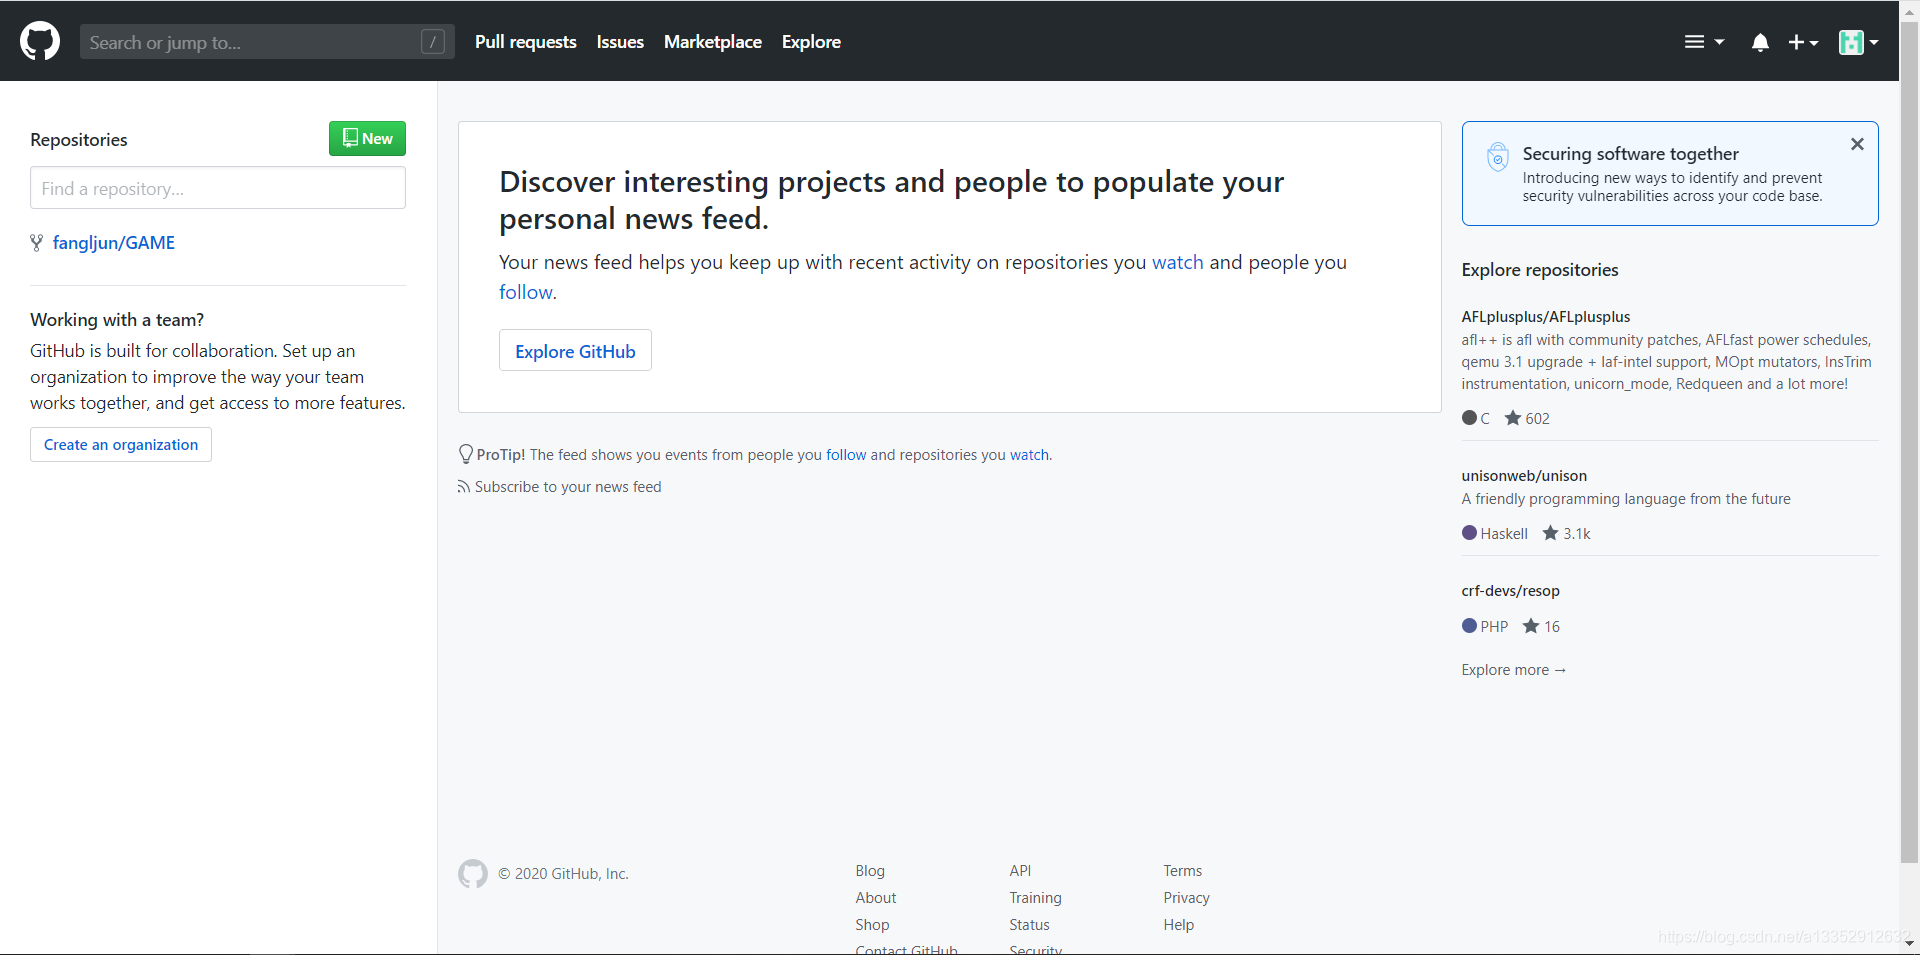Click the footer GitHub logo
1920x955 pixels.
pyautogui.click(x=473, y=873)
